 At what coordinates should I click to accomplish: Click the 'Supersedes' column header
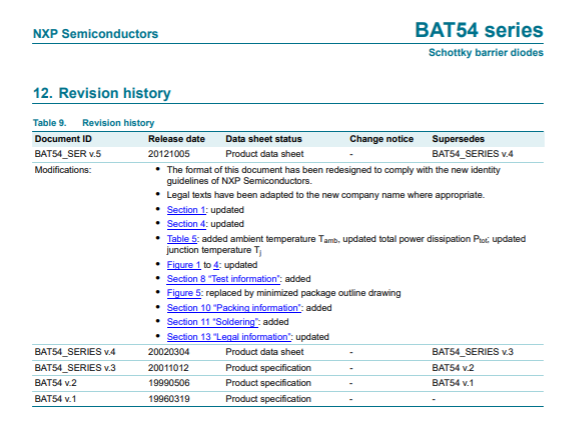pos(458,139)
